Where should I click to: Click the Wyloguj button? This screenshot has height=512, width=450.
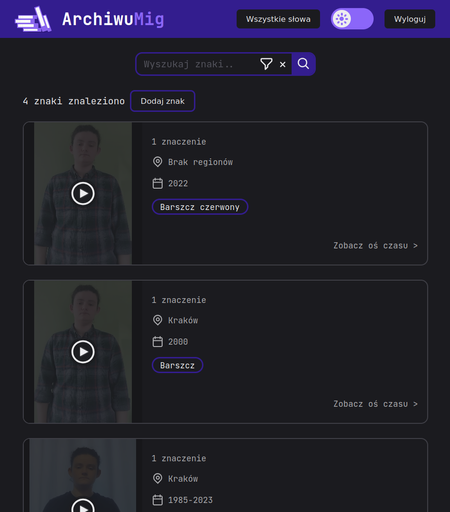410,19
